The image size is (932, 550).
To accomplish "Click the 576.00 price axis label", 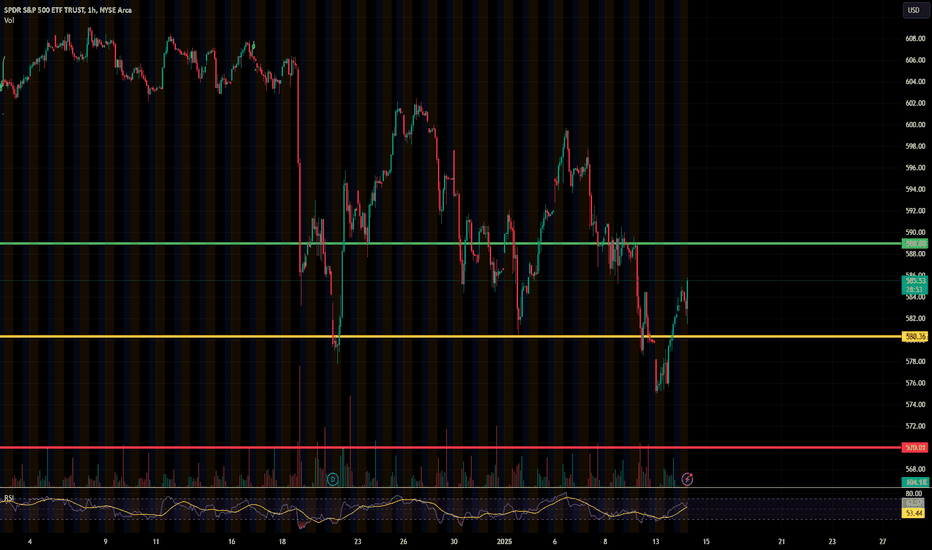I will (x=915, y=383).
